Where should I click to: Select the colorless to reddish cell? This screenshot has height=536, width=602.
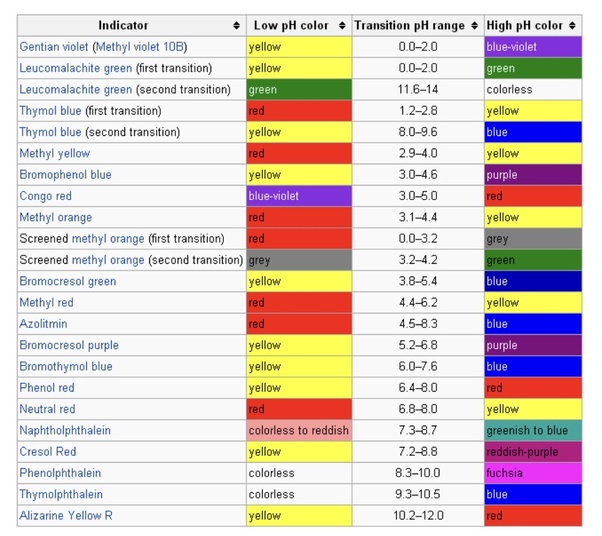[298, 431]
